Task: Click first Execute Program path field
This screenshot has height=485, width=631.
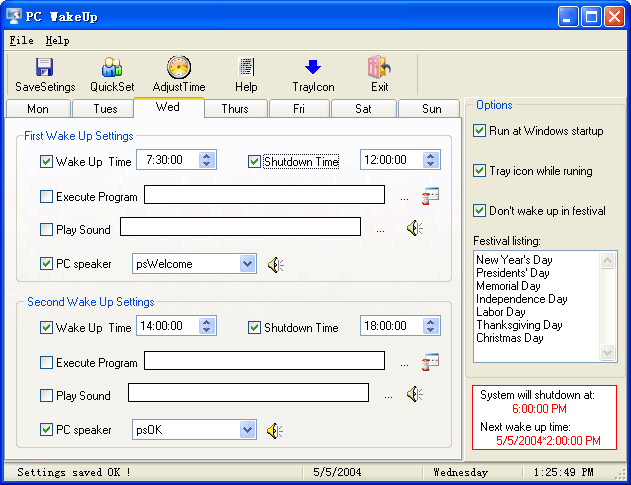Action: pos(264,195)
